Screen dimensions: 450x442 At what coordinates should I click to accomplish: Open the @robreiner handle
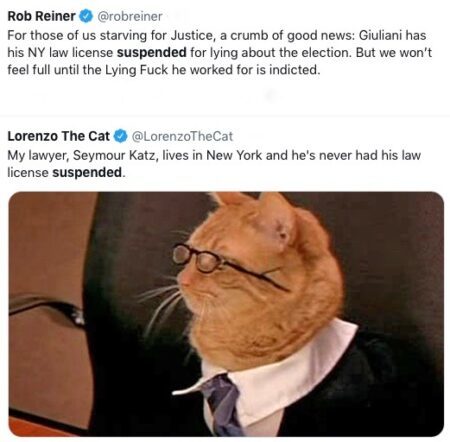click(x=130, y=16)
